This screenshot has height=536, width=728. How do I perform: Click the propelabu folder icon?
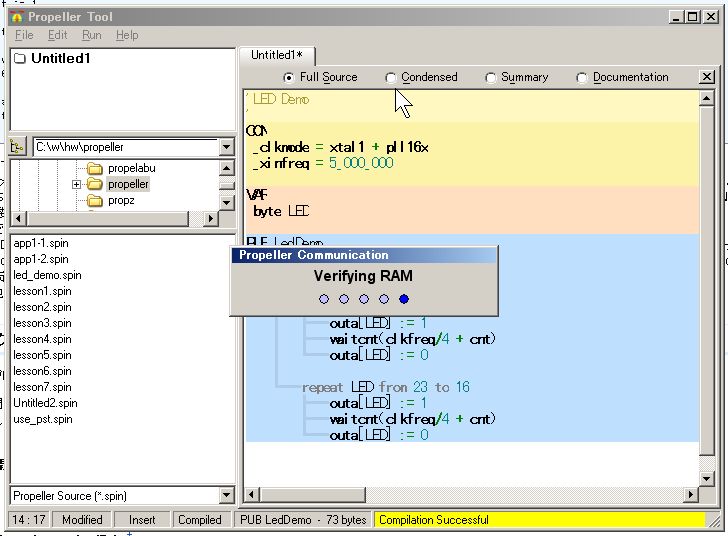[95, 168]
